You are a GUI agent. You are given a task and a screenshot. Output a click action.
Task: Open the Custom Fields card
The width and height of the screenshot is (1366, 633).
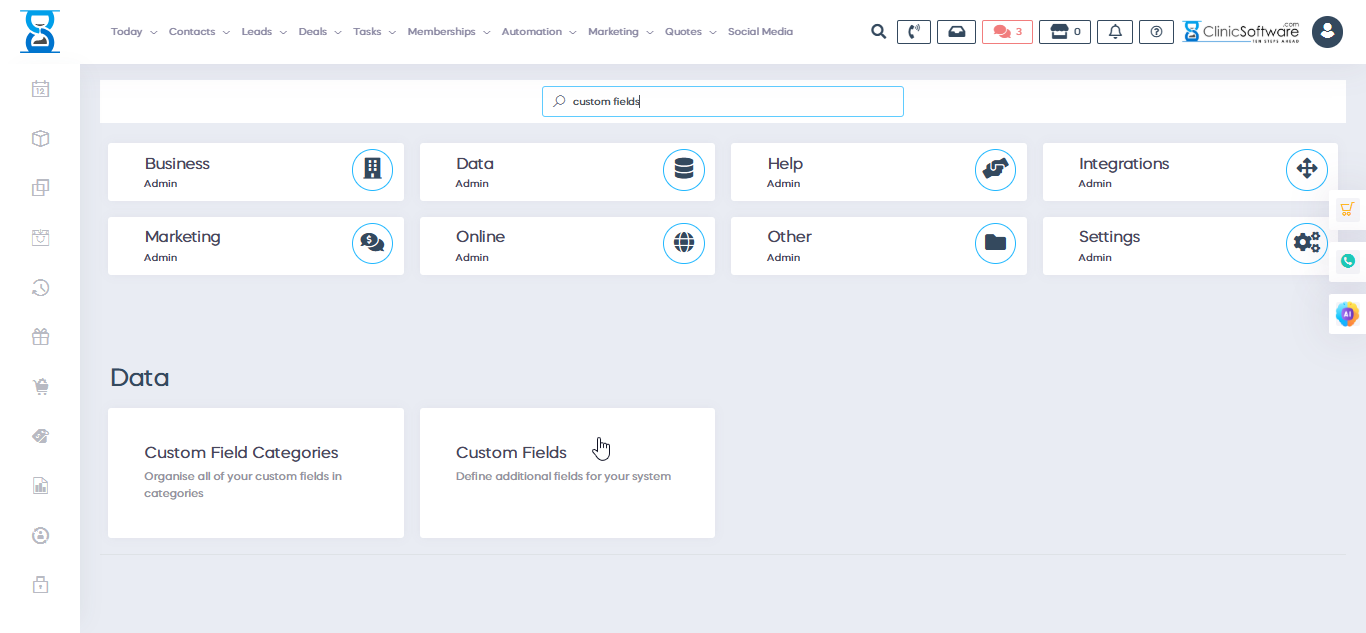[x=567, y=472]
